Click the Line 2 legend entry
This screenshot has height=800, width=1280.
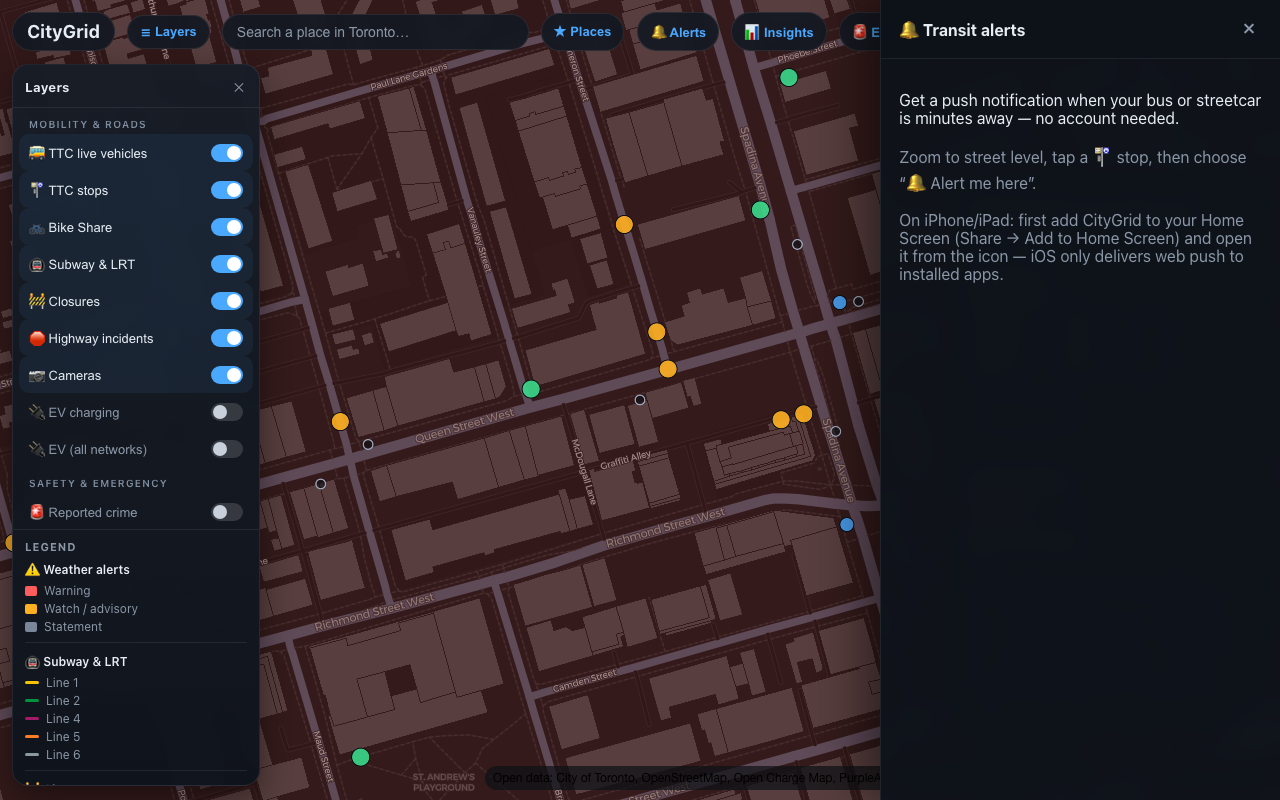click(x=52, y=701)
